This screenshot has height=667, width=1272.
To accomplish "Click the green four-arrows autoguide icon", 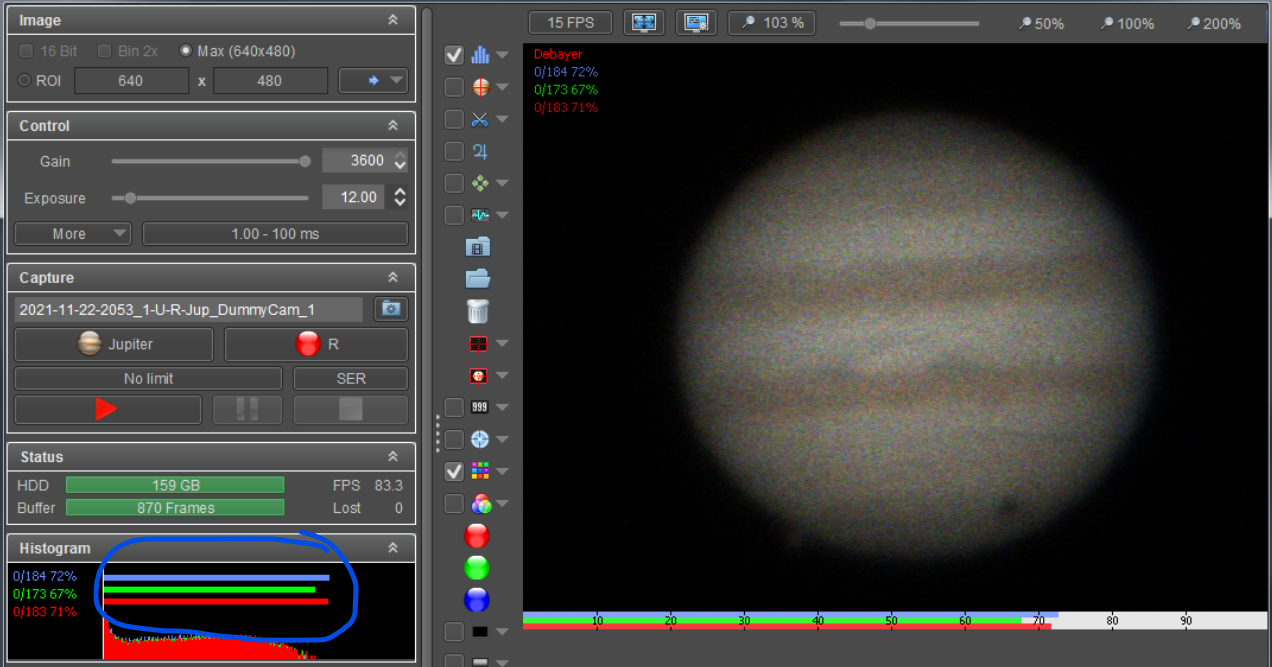I will click(480, 183).
